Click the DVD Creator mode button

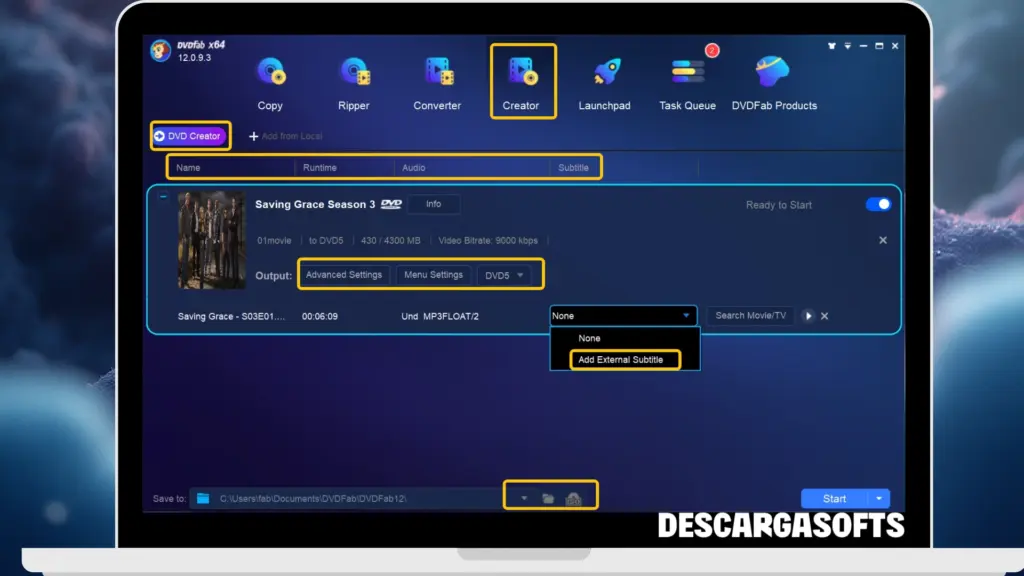coord(189,135)
